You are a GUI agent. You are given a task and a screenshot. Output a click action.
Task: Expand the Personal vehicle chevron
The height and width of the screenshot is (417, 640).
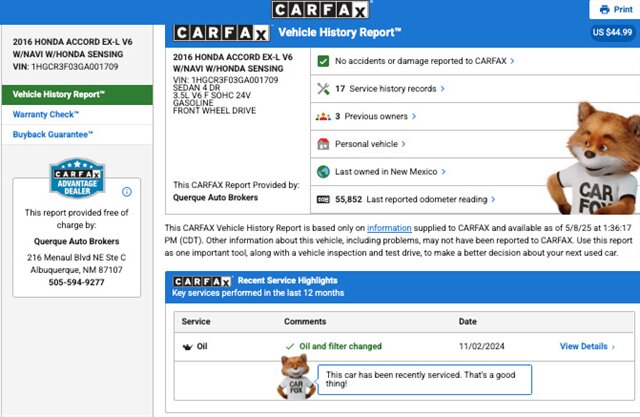pos(403,144)
